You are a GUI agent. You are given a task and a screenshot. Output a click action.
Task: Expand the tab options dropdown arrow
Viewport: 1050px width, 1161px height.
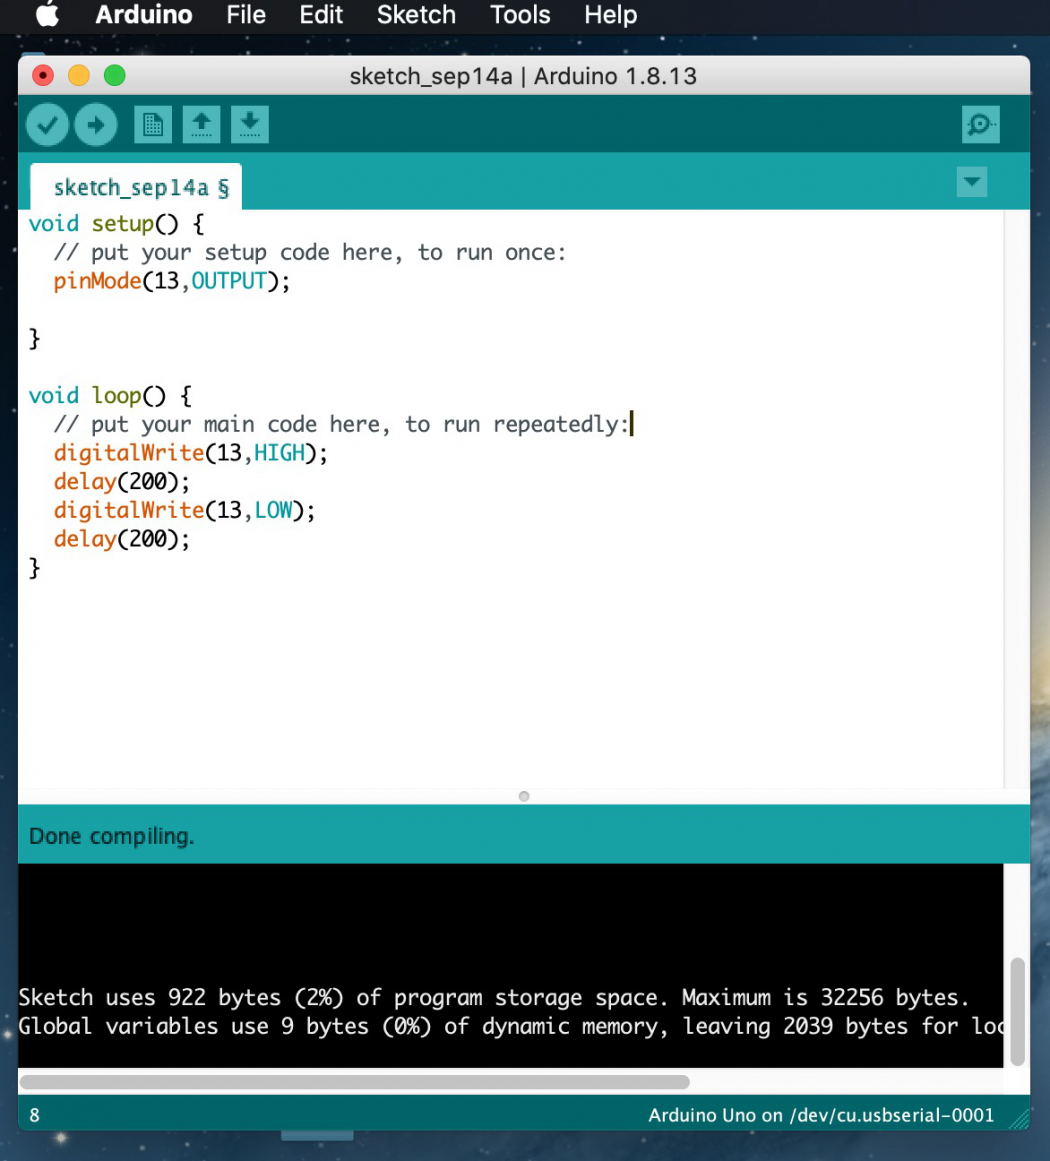(971, 182)
